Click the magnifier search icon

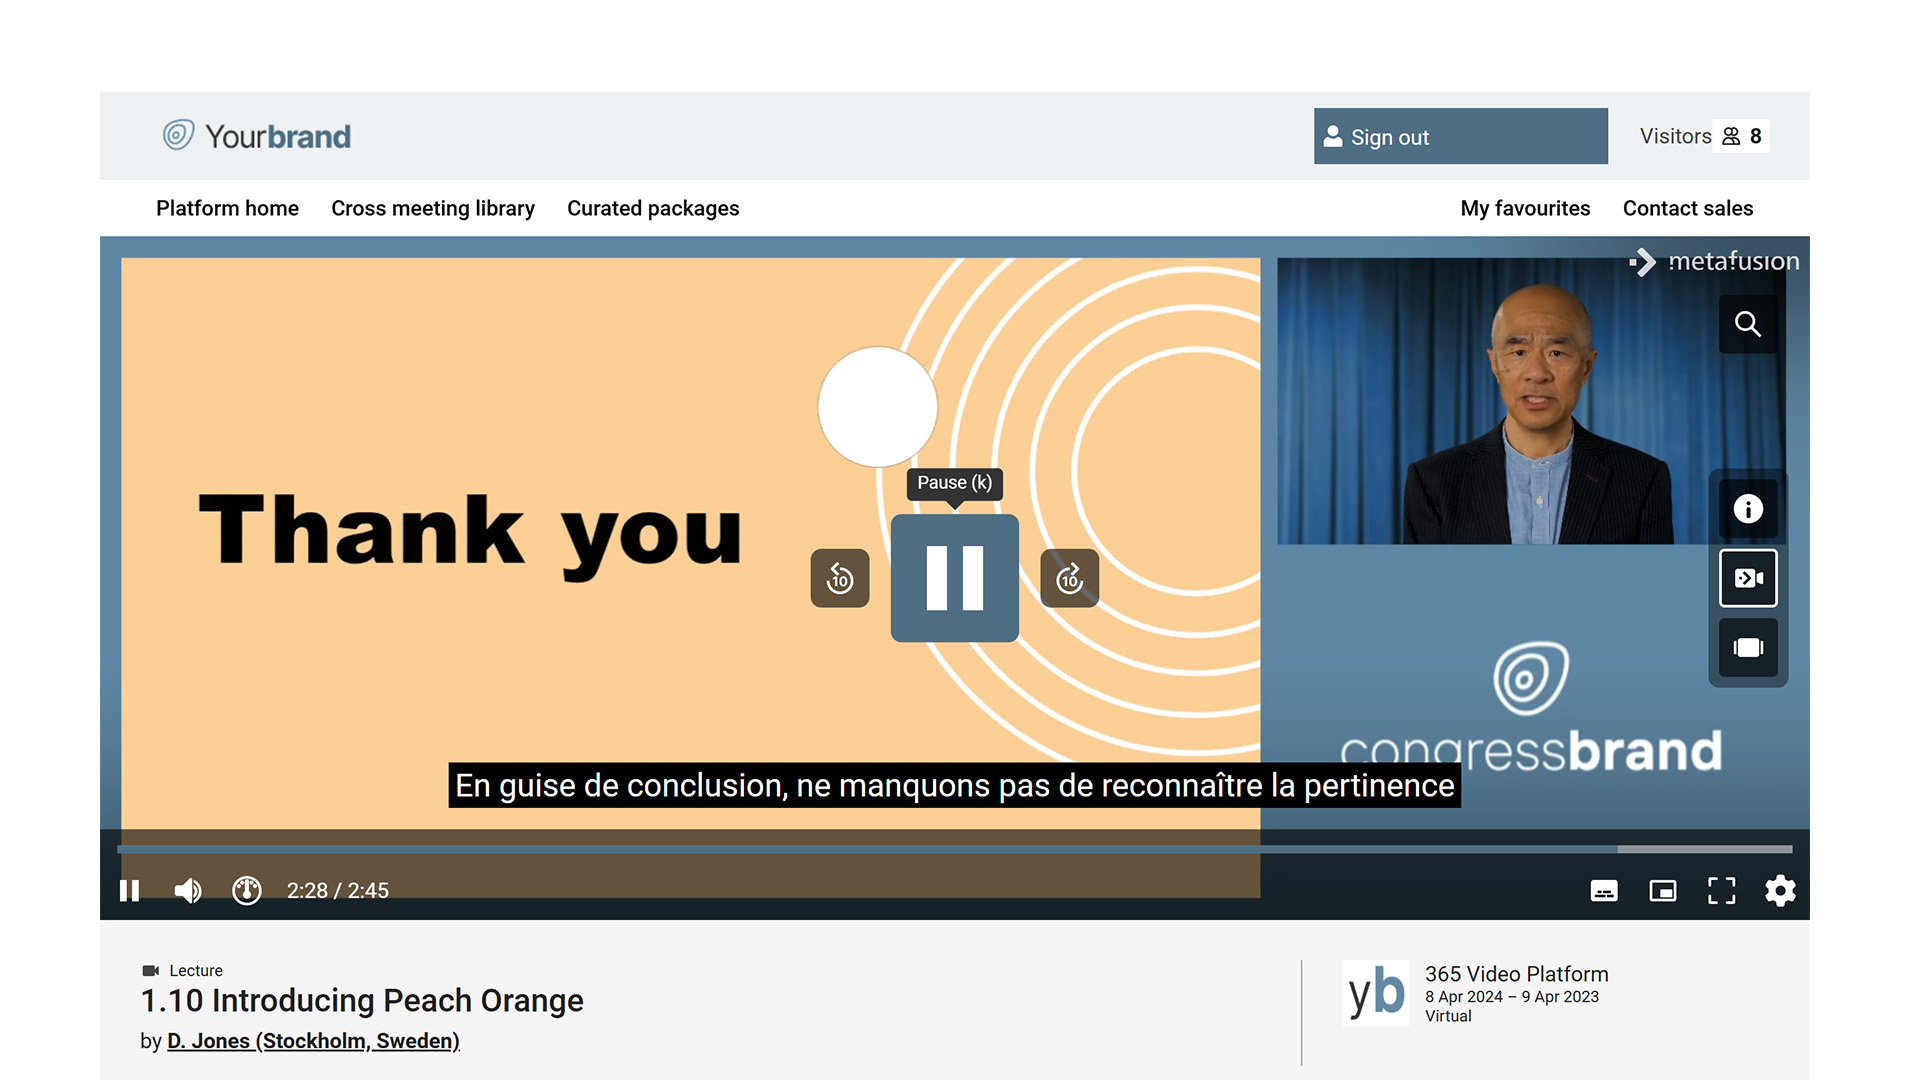click(1747, 324)
